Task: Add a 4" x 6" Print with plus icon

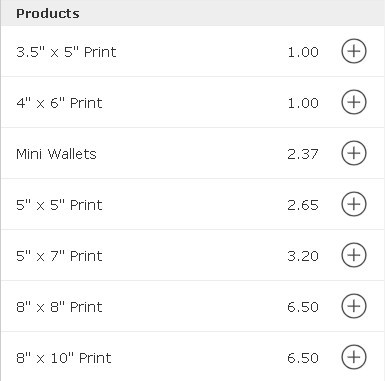Action: click(354, 102)
